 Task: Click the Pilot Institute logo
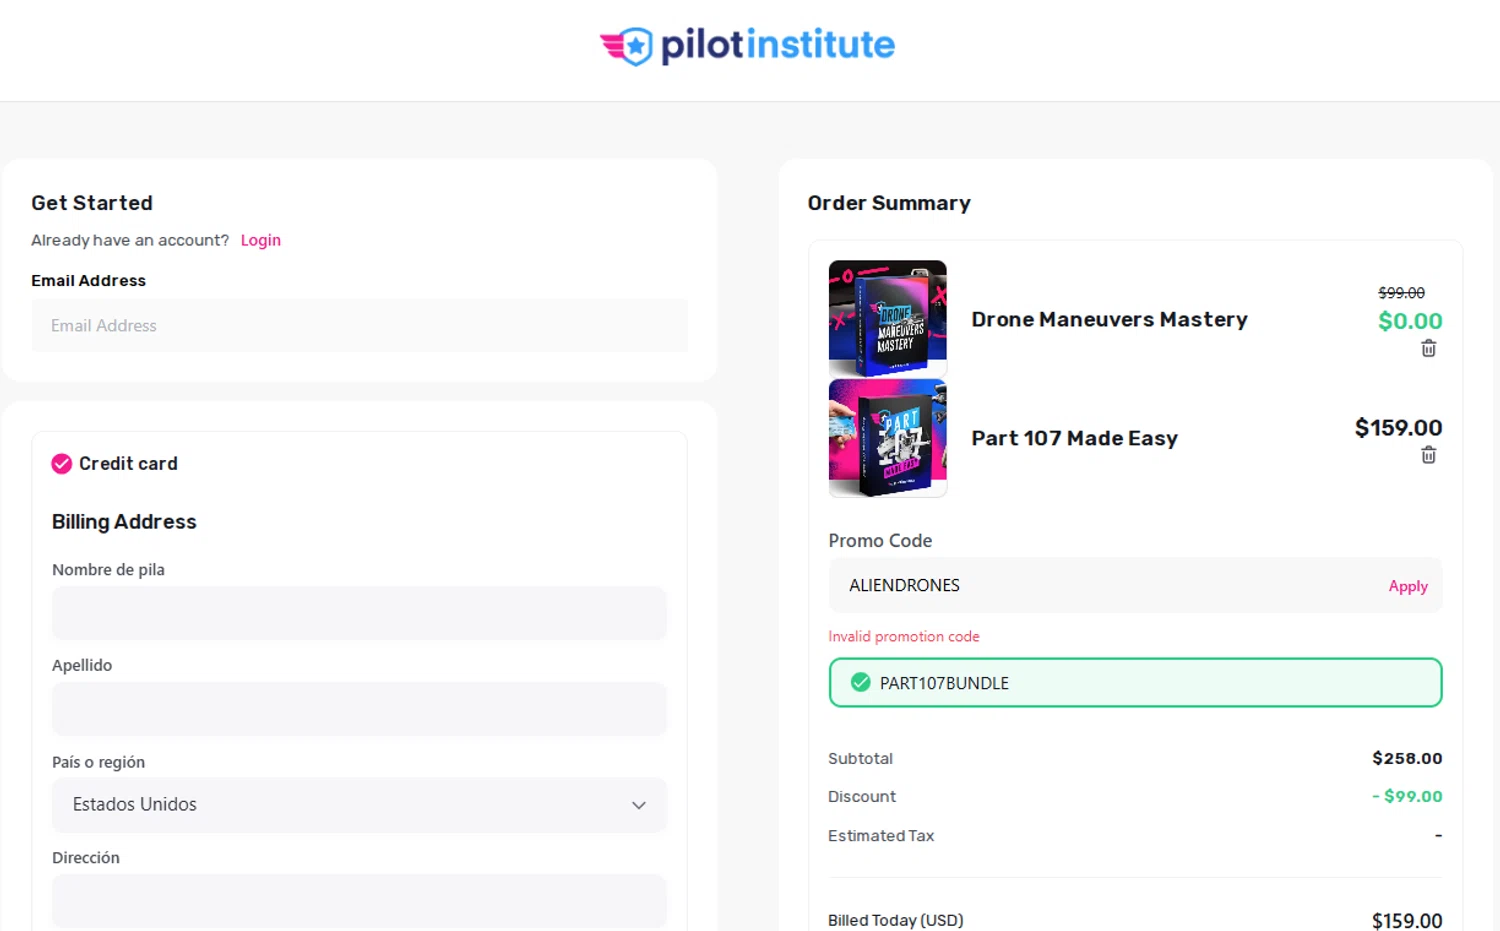(747, 45)
